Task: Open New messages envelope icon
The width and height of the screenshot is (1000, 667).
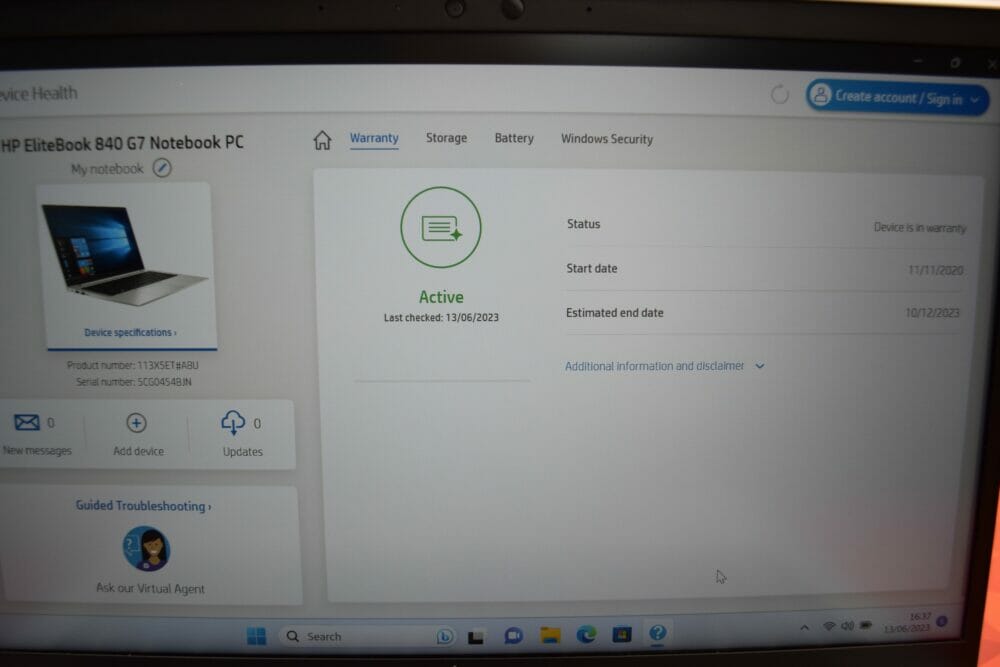Action: tap(27, 422)
